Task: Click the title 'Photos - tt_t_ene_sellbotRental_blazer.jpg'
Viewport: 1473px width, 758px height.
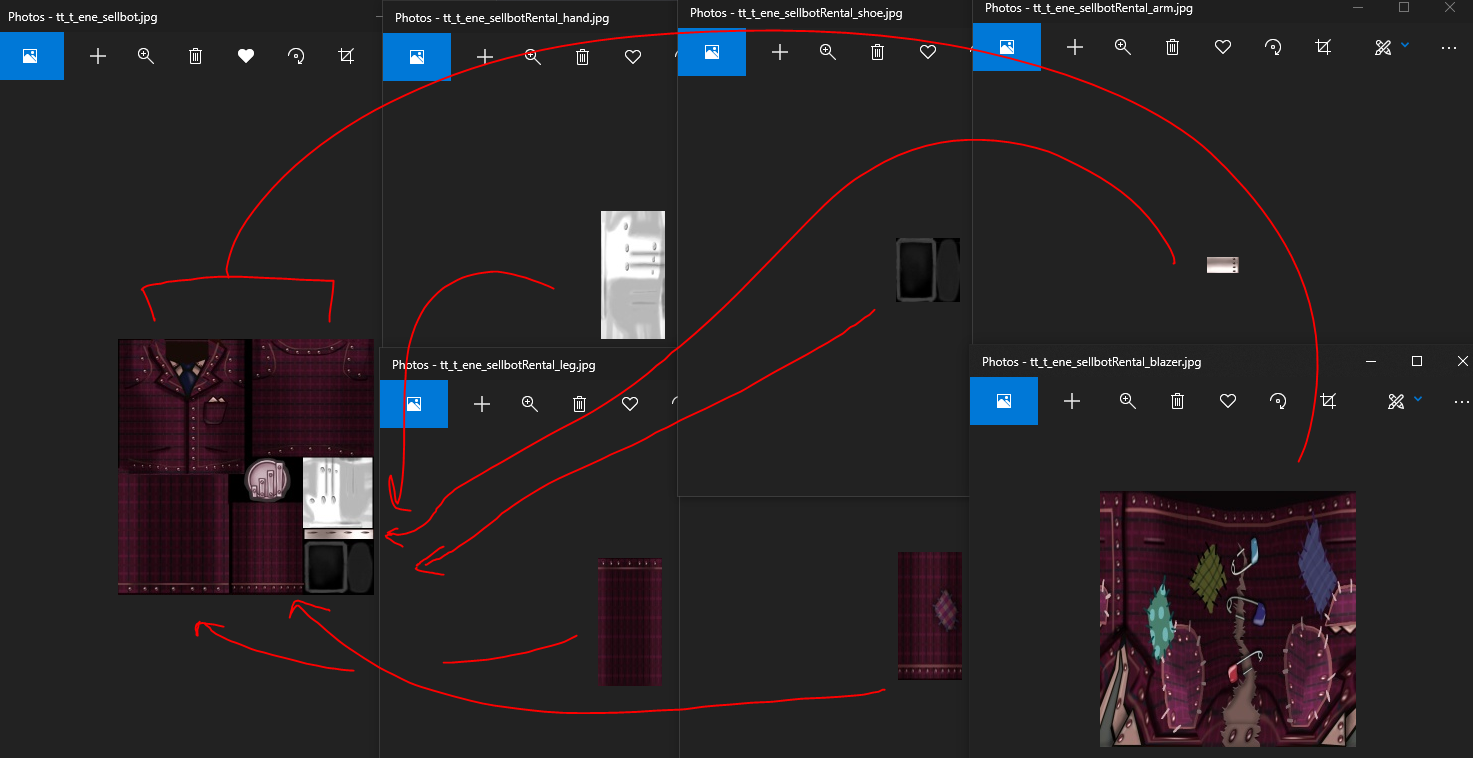Action: pos(1092,362)
